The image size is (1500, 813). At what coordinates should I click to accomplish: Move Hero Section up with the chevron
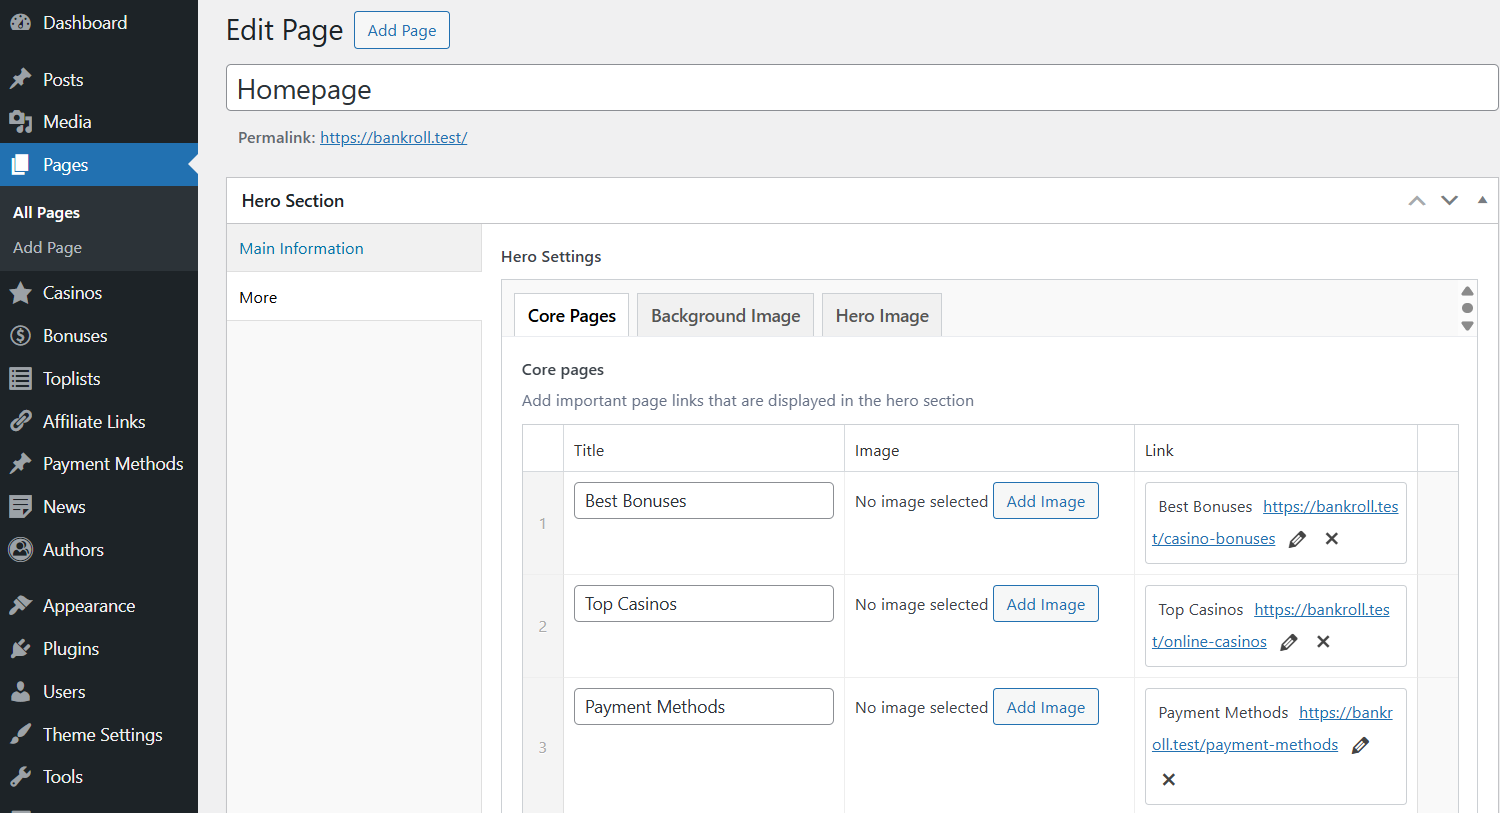tap(1416, 200)
